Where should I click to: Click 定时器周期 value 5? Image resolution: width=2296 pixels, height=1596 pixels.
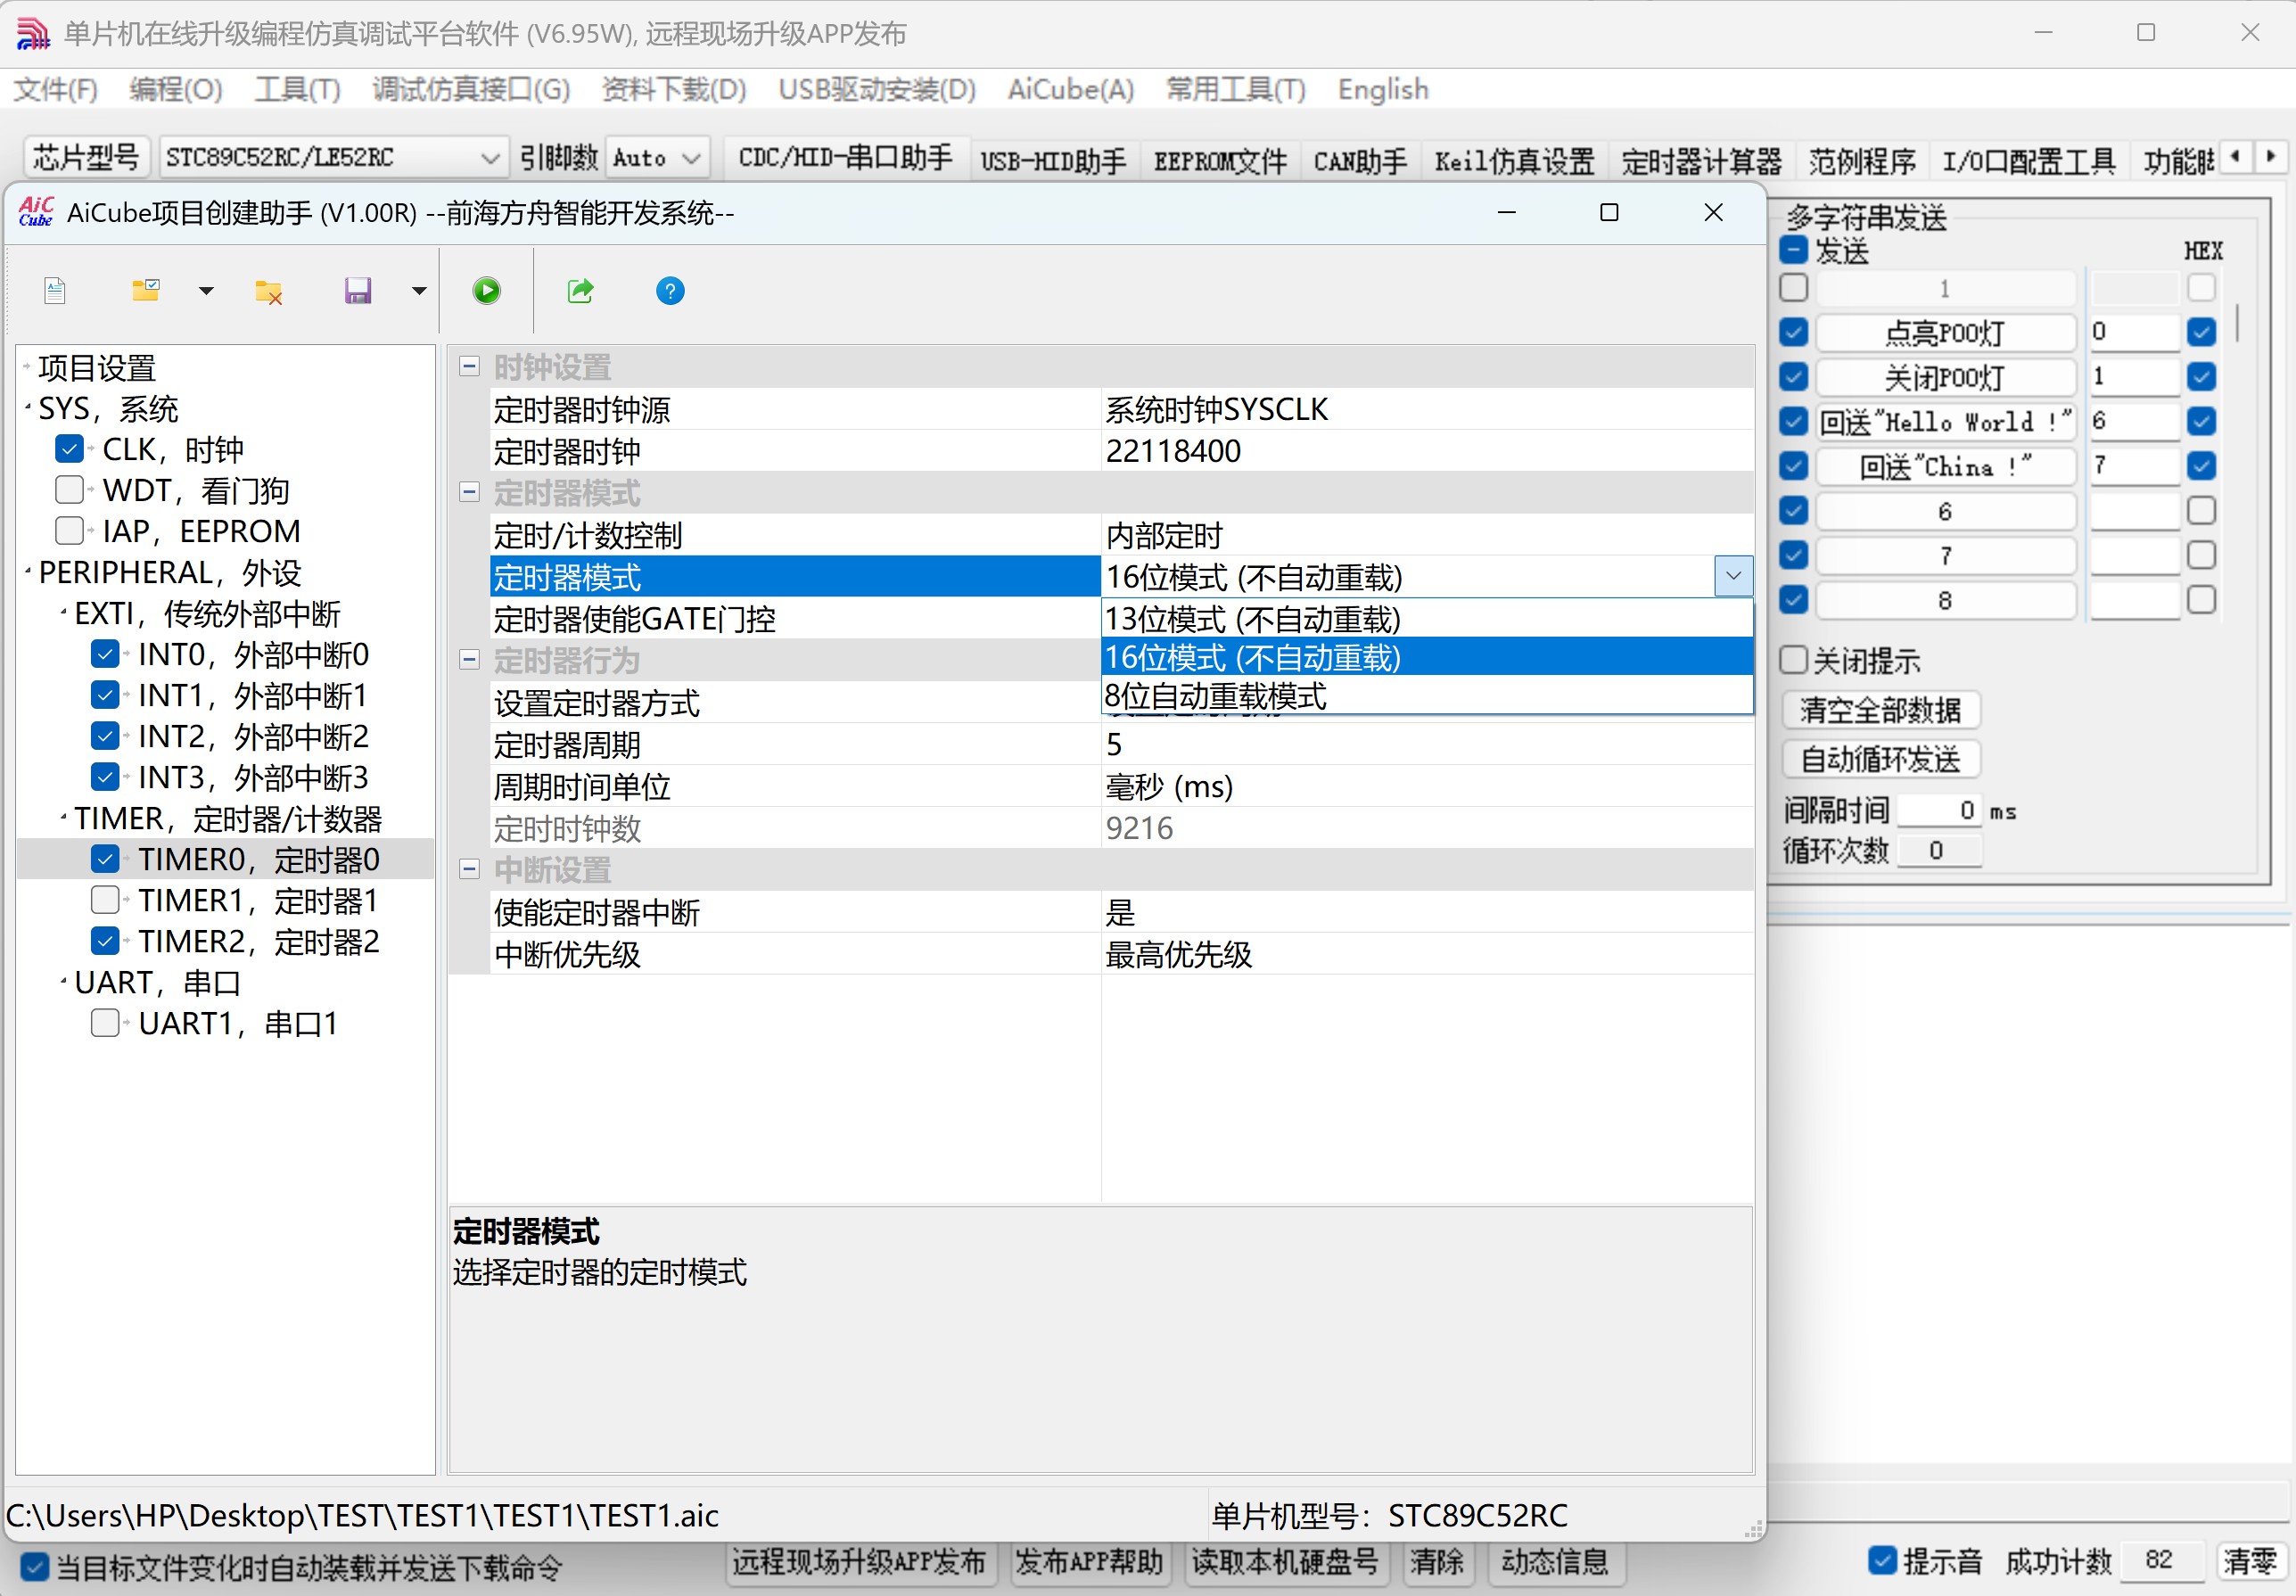(x=1427, y=744)
